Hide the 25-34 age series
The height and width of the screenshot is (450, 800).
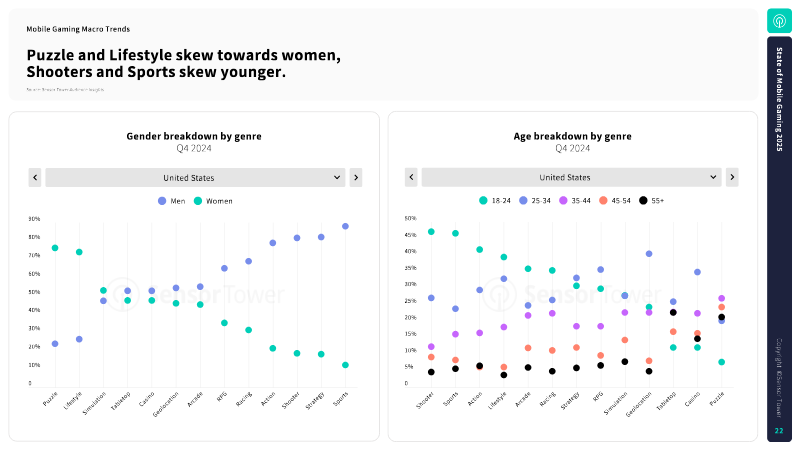click(x=535, y=201)
